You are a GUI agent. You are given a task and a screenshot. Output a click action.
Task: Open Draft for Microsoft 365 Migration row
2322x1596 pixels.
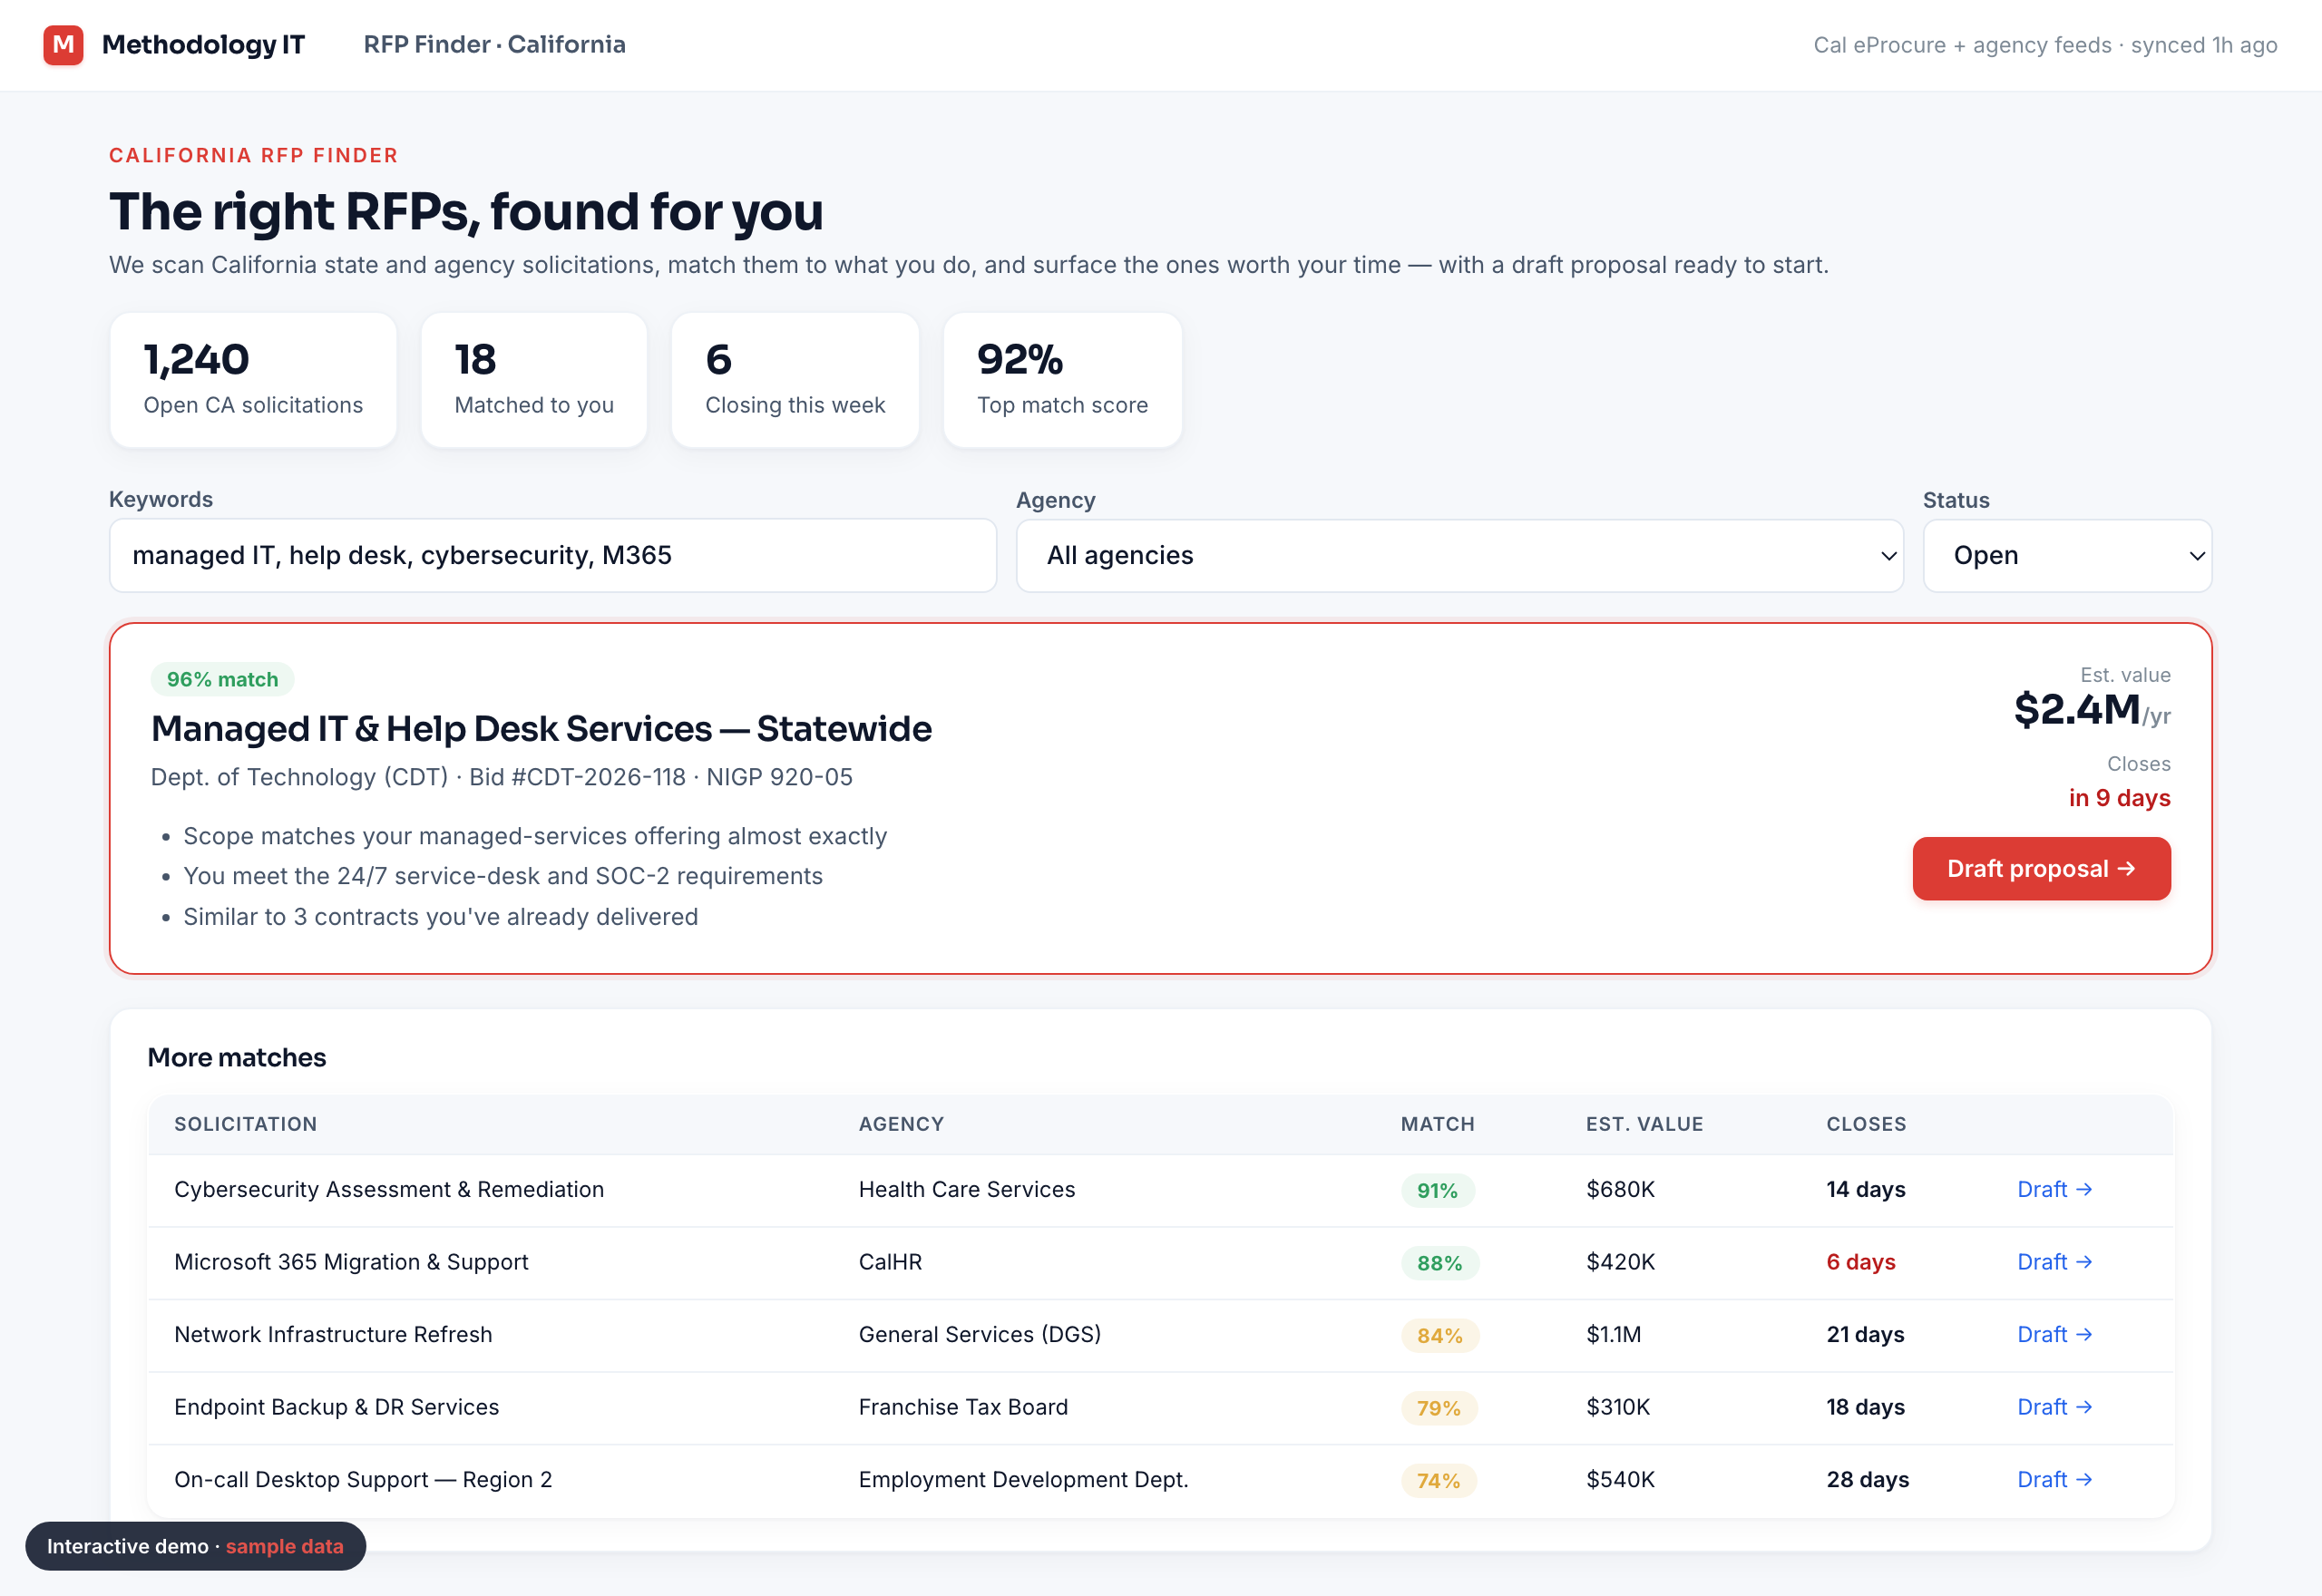(x=2054, y=1262)
